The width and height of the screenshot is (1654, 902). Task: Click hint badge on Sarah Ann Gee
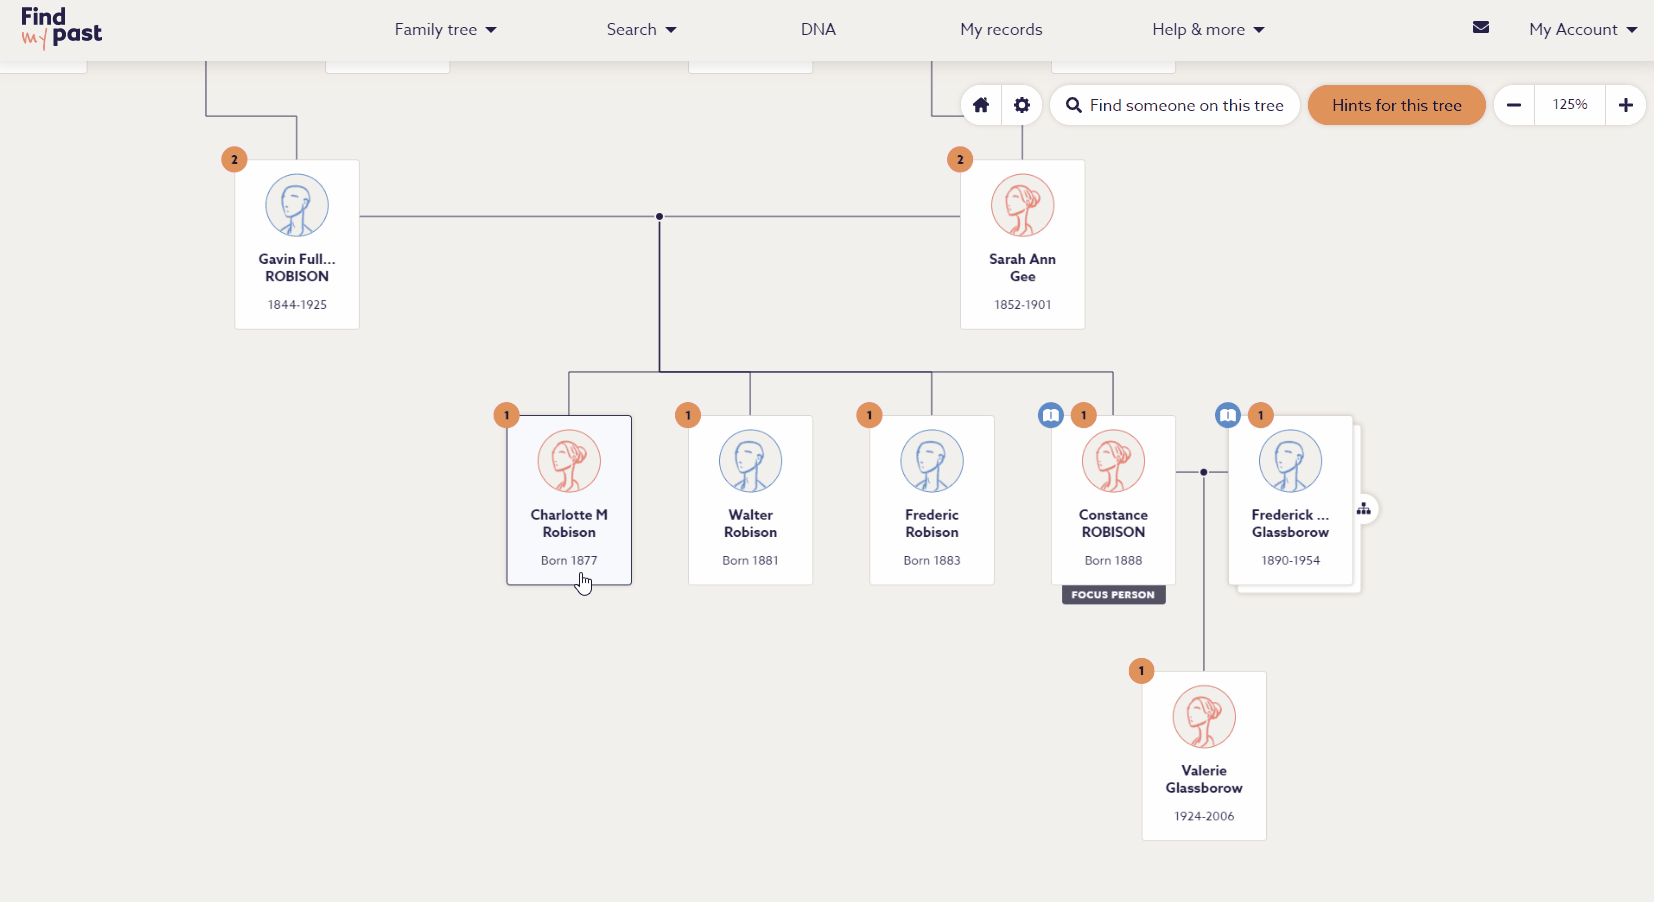click(960, 159)
